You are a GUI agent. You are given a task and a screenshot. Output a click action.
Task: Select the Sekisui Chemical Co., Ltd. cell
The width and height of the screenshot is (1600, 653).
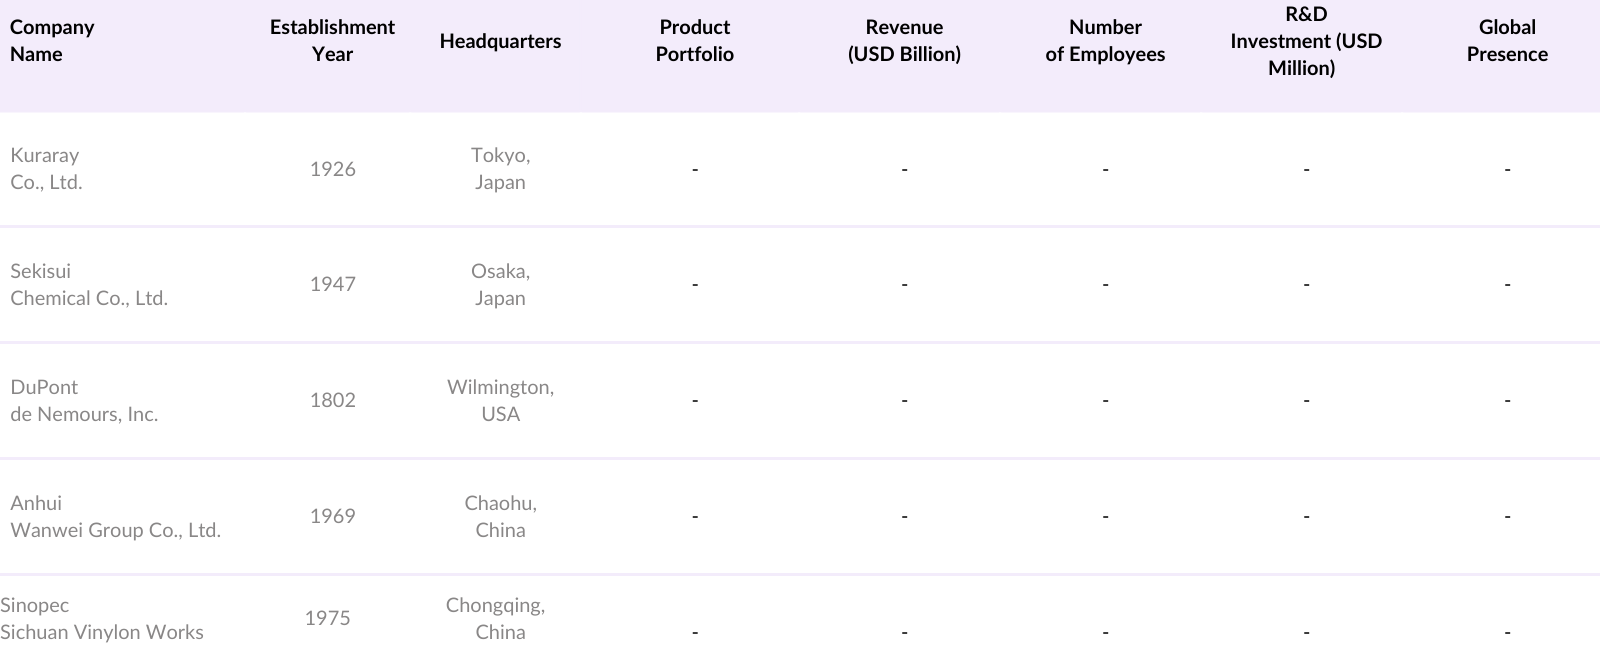(x=89, y=285)
